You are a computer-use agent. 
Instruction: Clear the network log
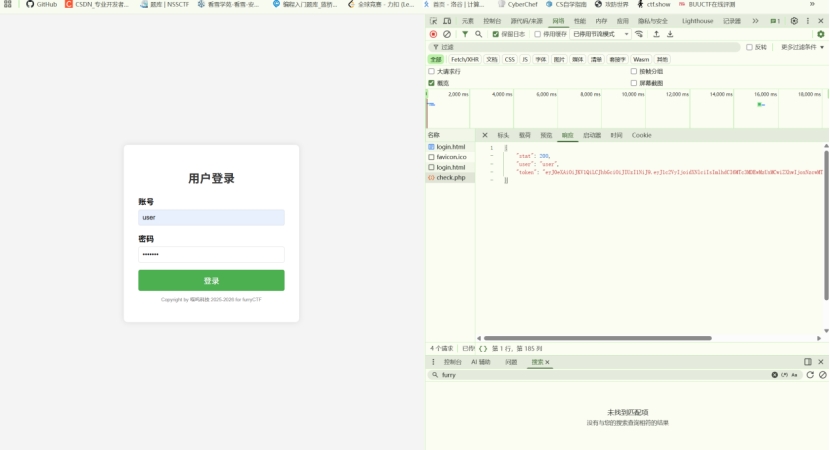tap(447, 34)
